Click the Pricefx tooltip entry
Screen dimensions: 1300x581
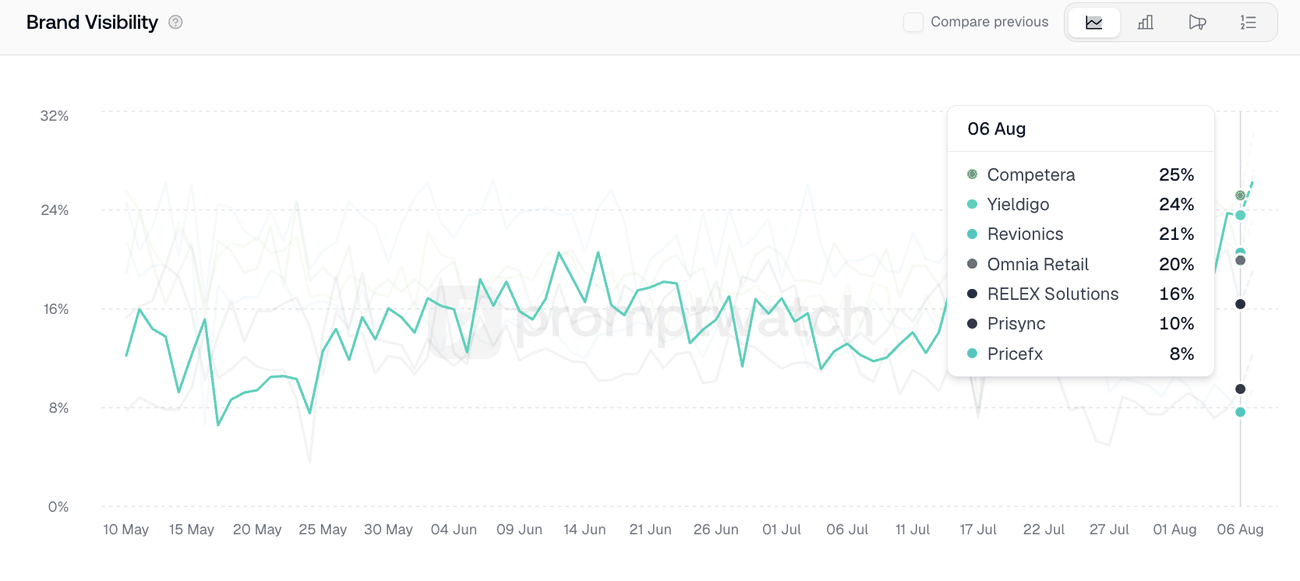1080,354
